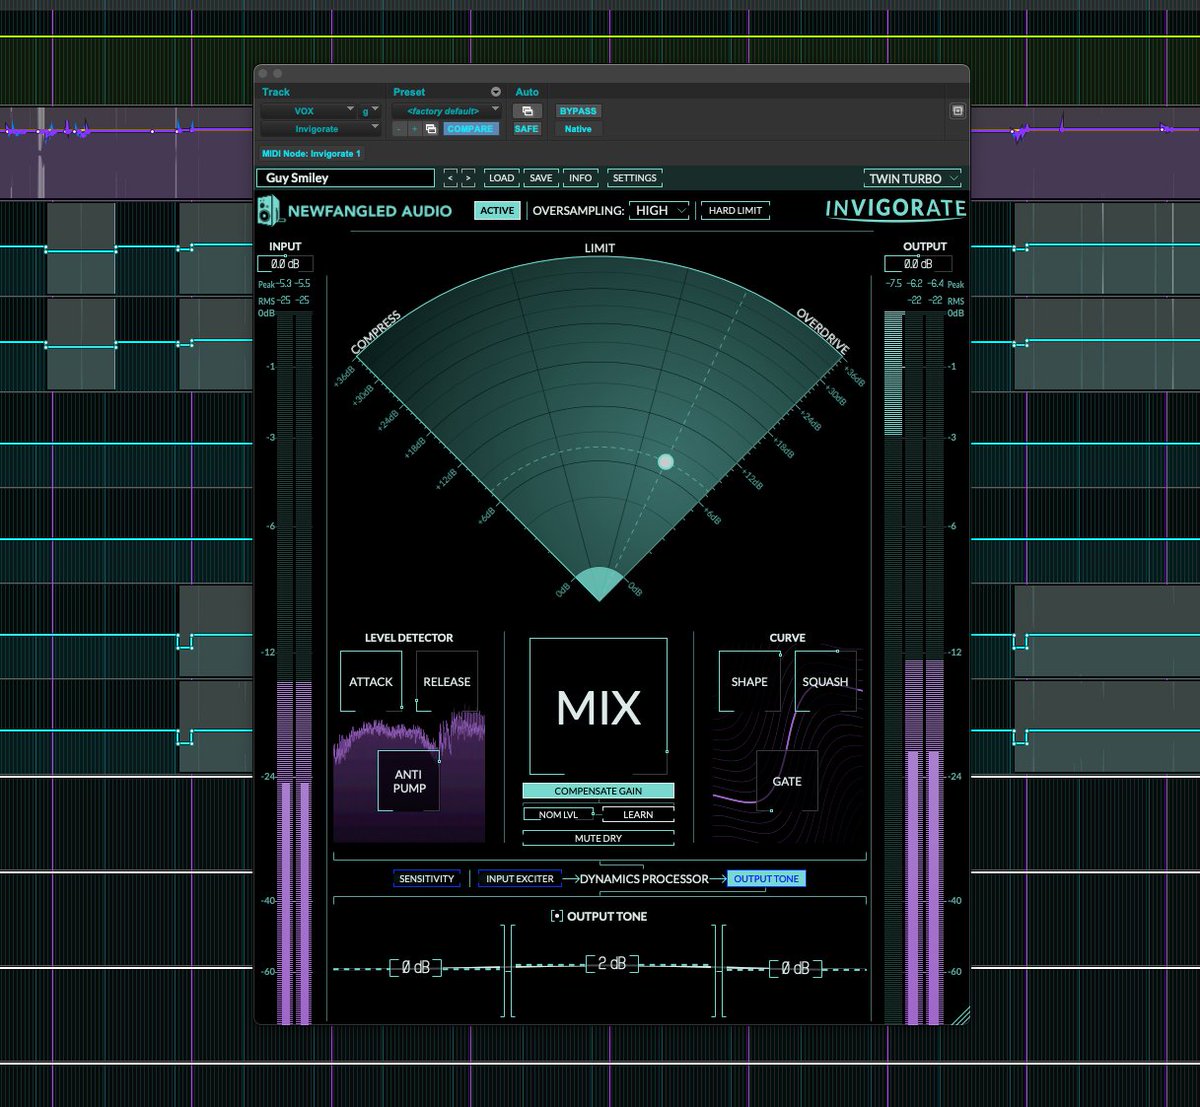This screenshot has height=1107, width=1200.
Task: Open the Preset menu circle arrow
Action: 496,92
